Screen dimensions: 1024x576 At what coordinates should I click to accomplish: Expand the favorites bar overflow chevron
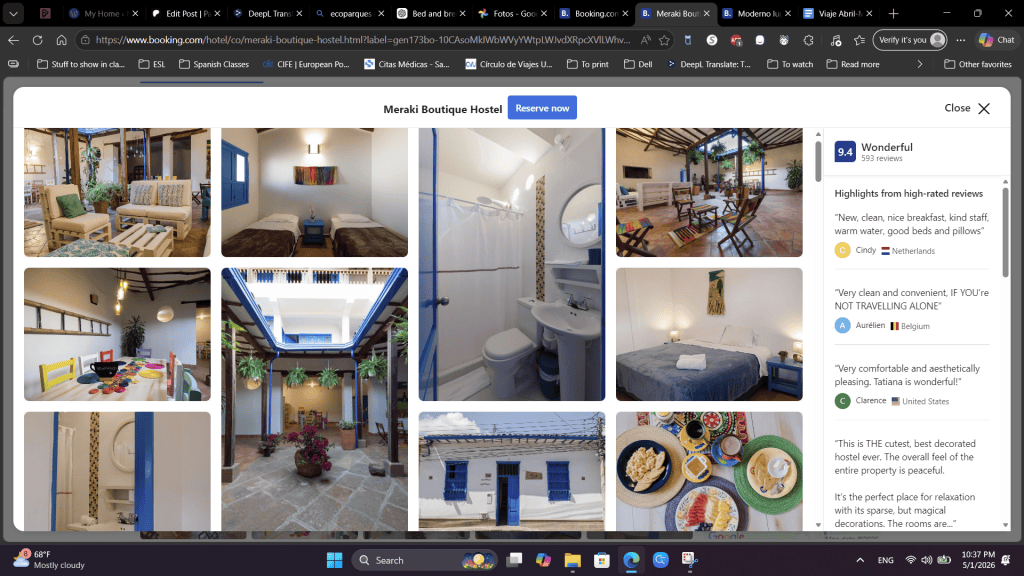(x=920, y=64)
